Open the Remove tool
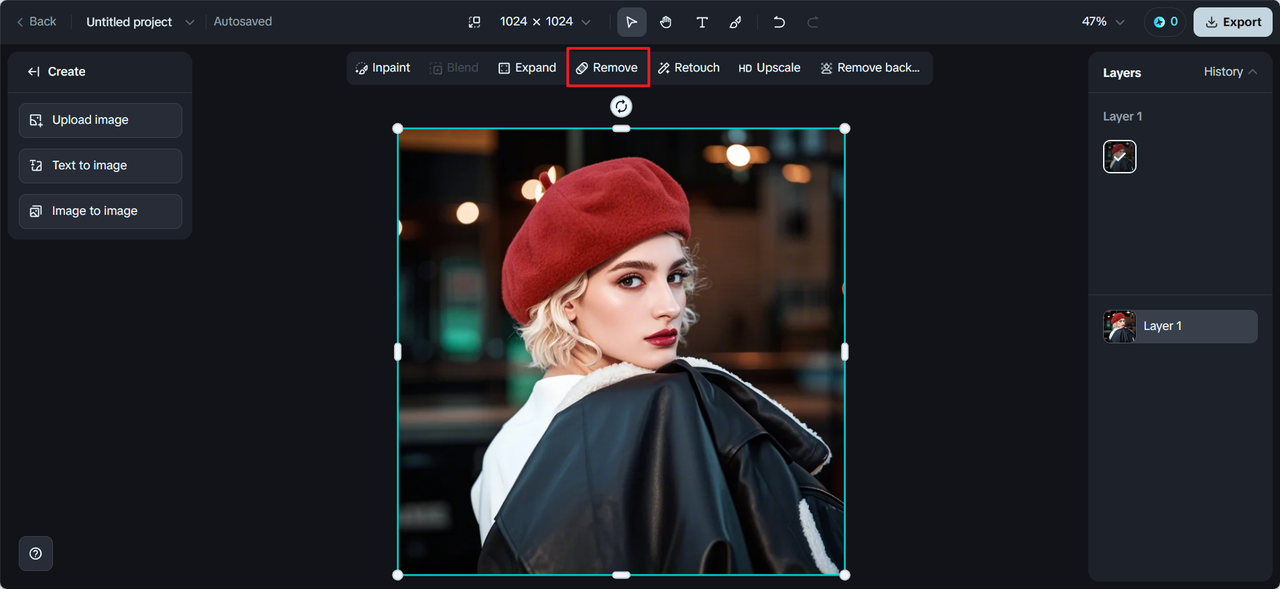 pyautogui.click(x=607, y=68)
